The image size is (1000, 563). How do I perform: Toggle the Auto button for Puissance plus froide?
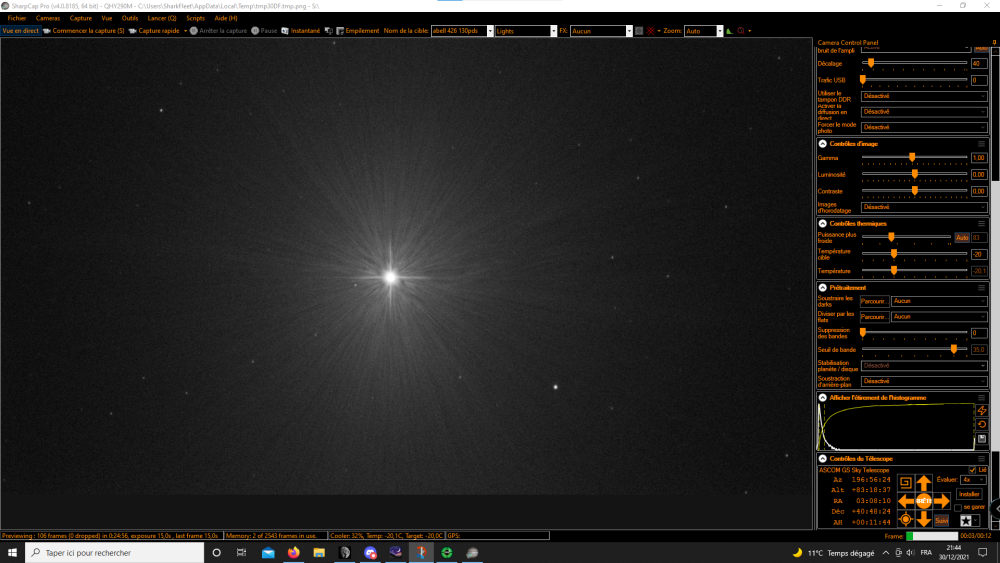962,238
